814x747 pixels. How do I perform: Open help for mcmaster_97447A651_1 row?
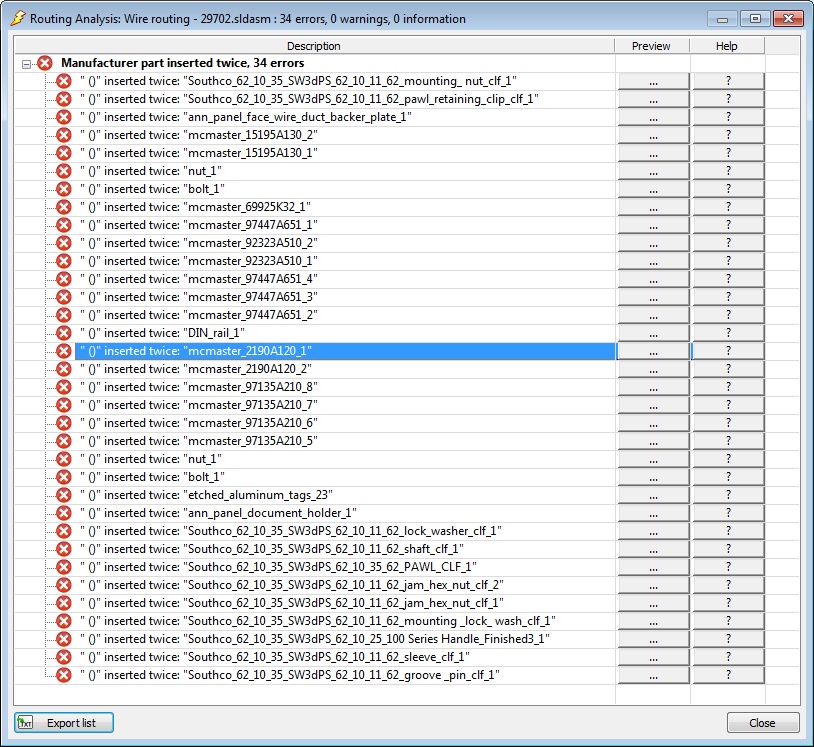coord(728,225)
